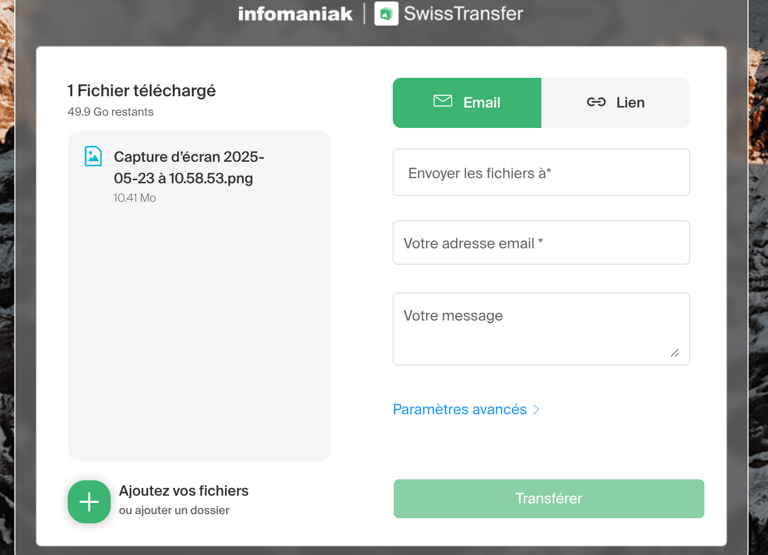Focus the Votre adresse email field
This screenshot has width=768, height=555.
pos(541,242)
